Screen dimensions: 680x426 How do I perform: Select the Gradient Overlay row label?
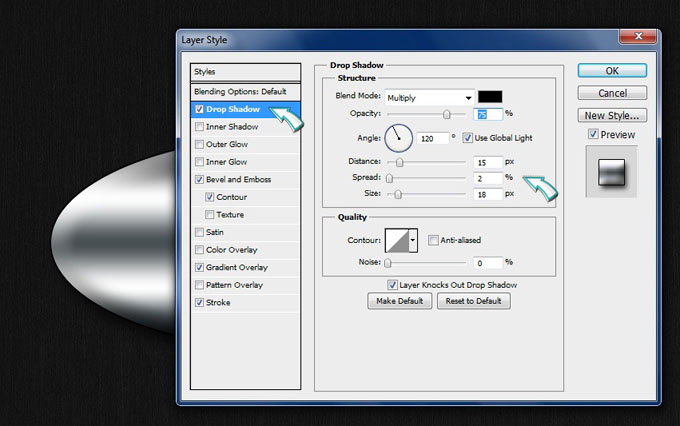coord(237,267)
